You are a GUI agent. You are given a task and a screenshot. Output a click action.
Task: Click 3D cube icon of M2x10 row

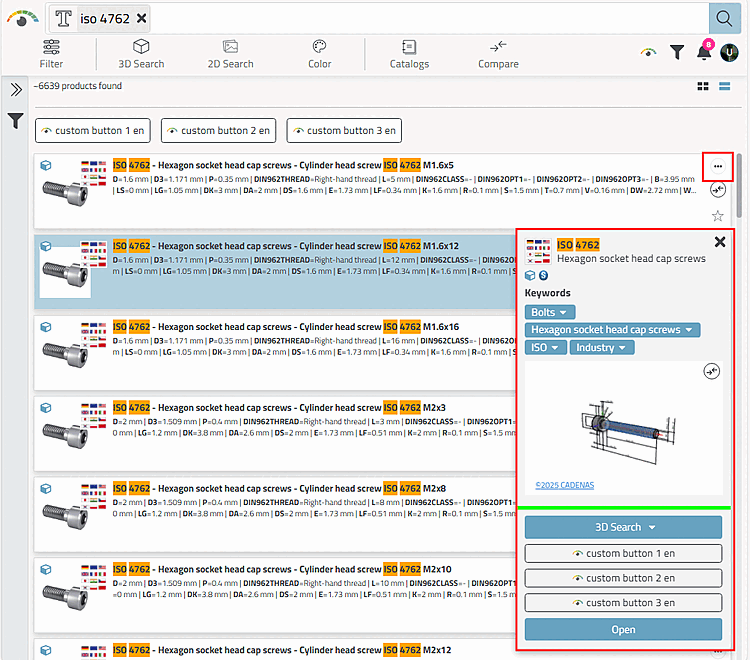(x=46, y=569)
